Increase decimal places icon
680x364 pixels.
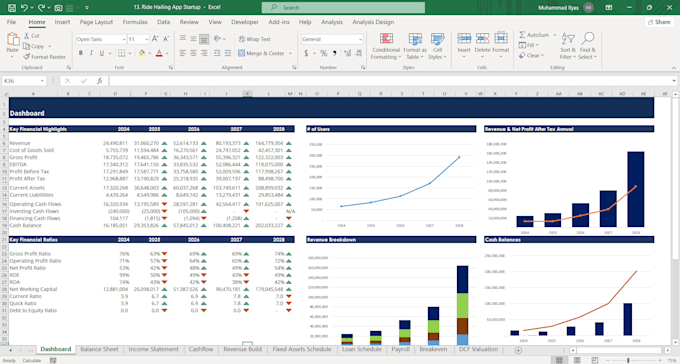click(x=347, y=53)
